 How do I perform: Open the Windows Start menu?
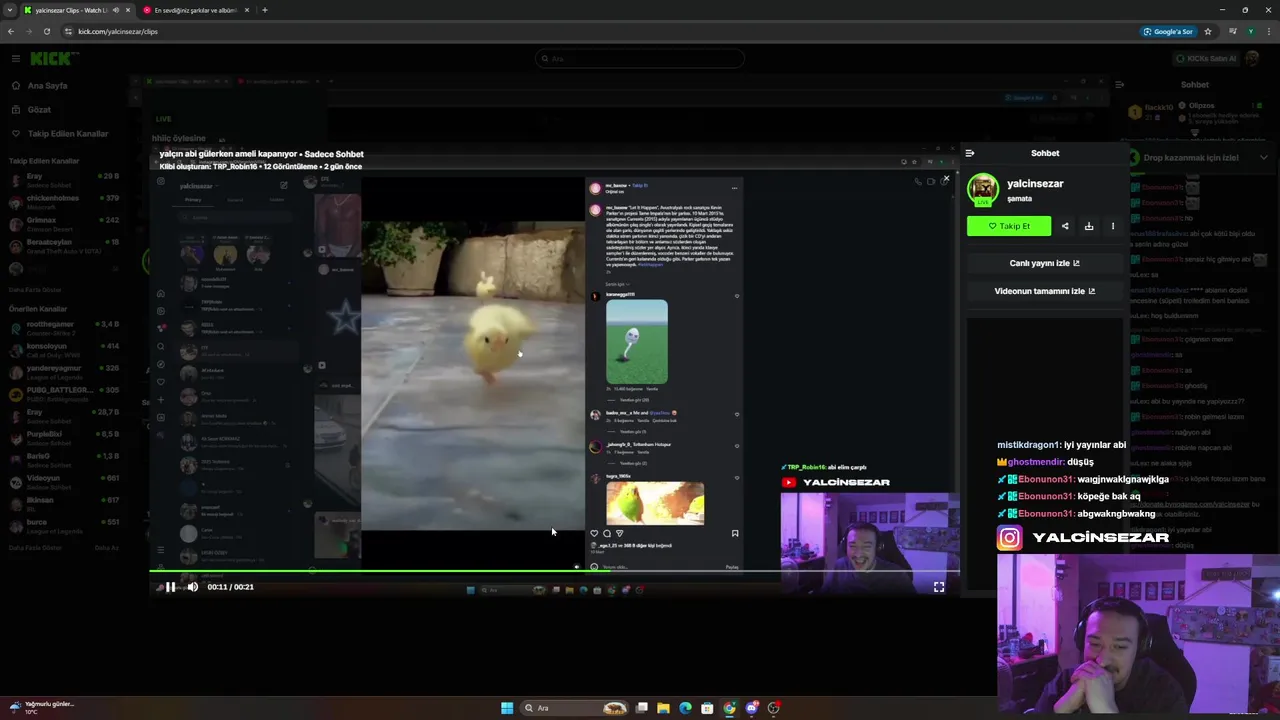507,708
